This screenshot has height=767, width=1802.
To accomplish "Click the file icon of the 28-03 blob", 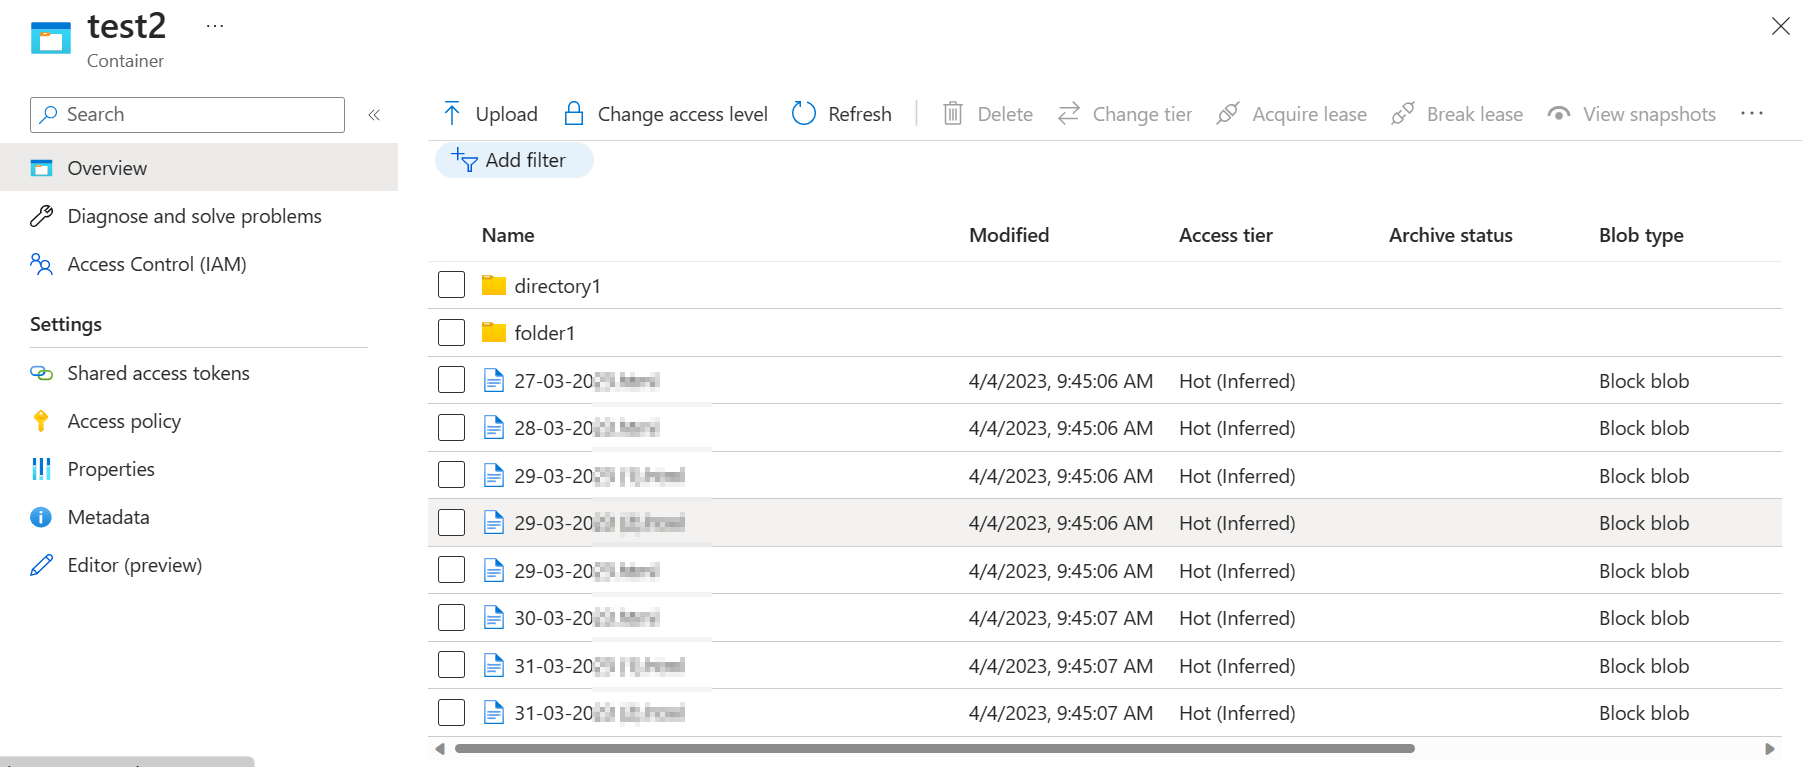I will tap(493, 428).
